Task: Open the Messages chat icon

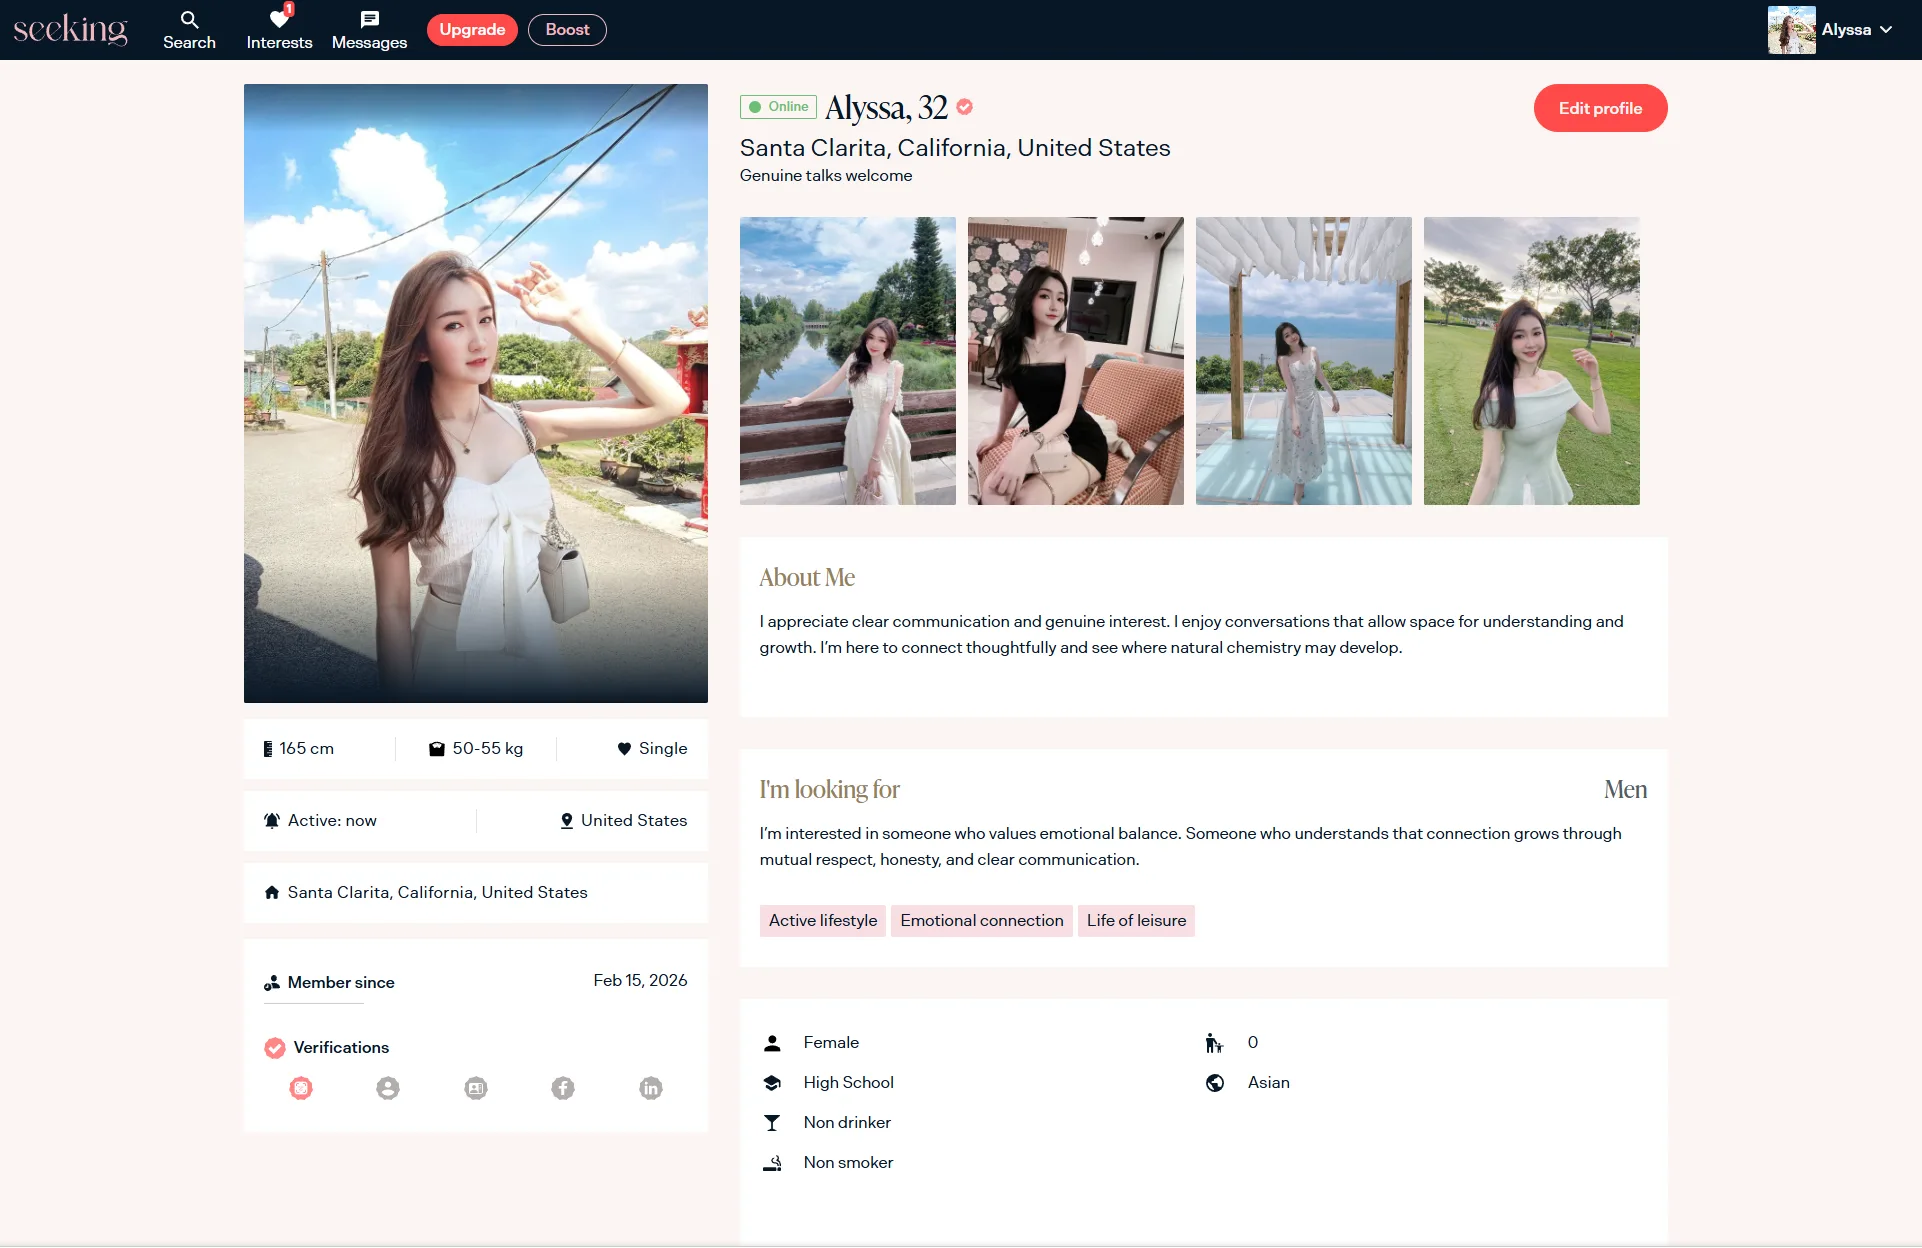Action: pyautogui.click(x=369, y=20)
